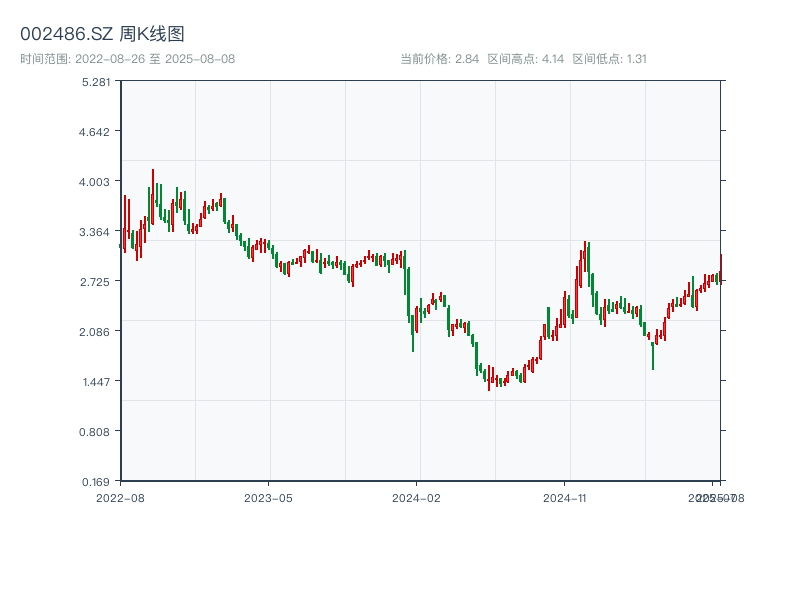Click the 2022-08 x-axis date label
This screenshot has width=800, height=600.
[x=120, y=497]
